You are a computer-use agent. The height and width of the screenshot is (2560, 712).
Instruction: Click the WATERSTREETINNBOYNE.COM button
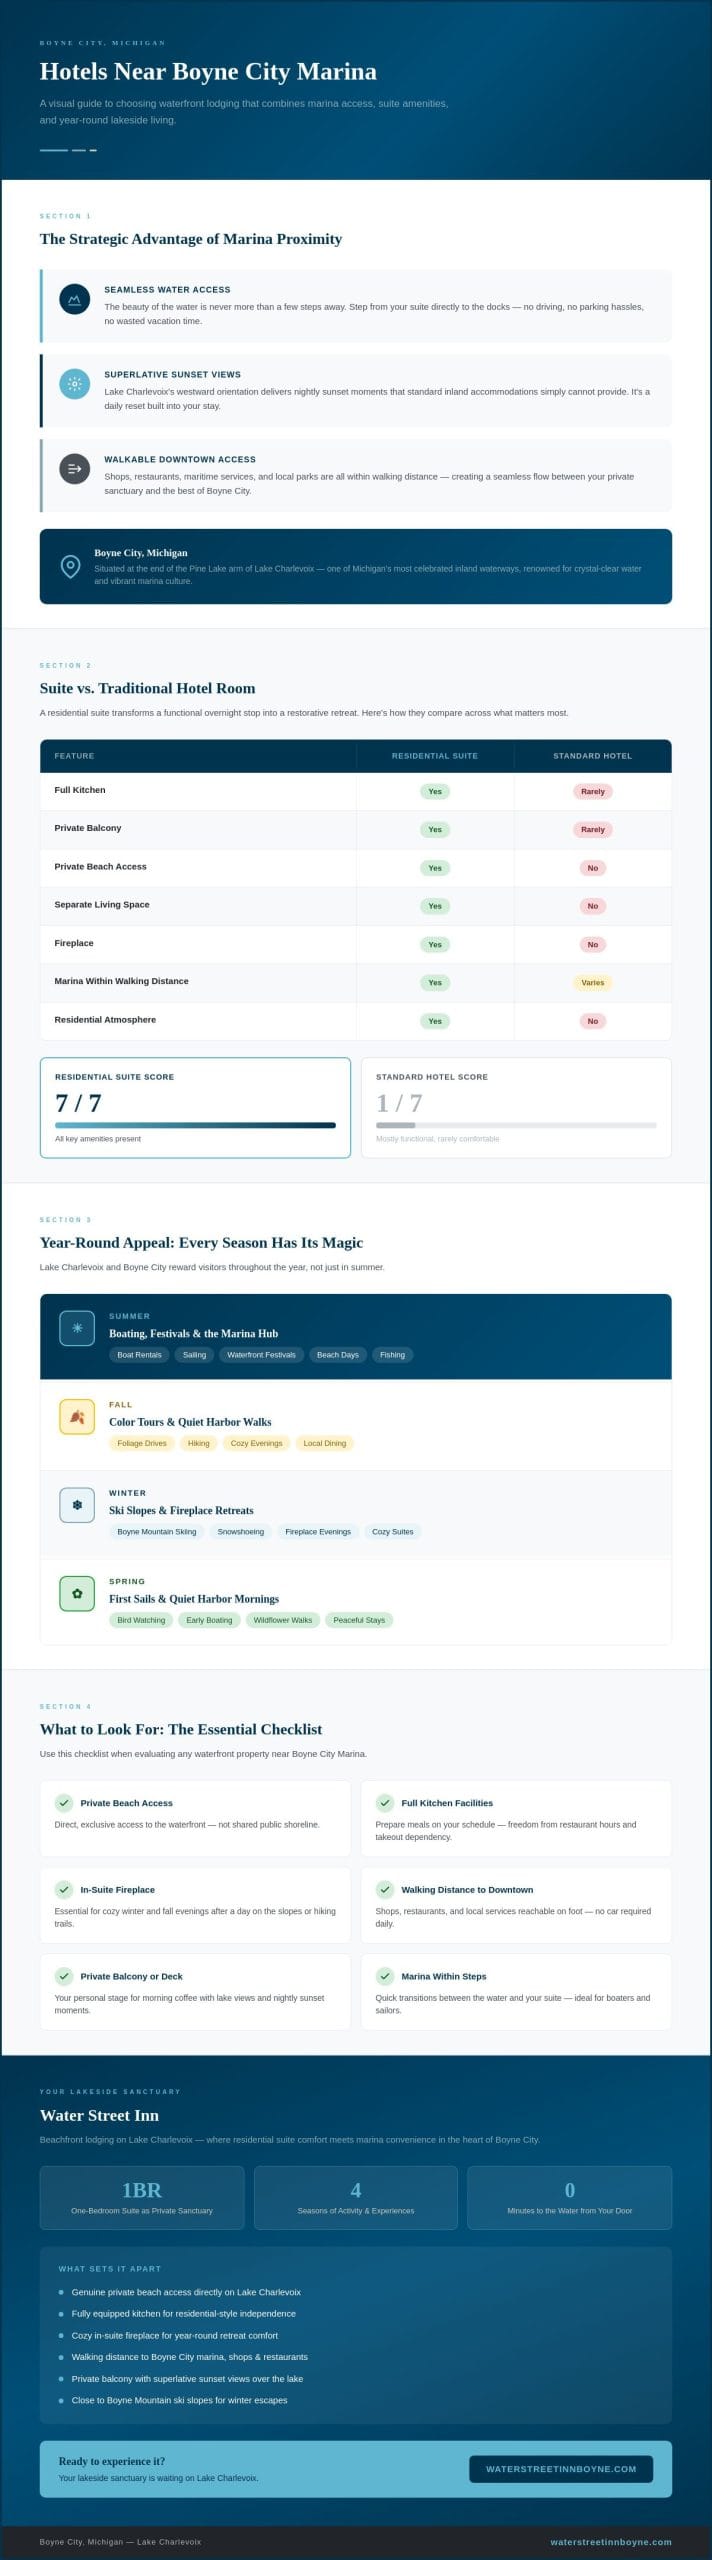coord(561,2469)
